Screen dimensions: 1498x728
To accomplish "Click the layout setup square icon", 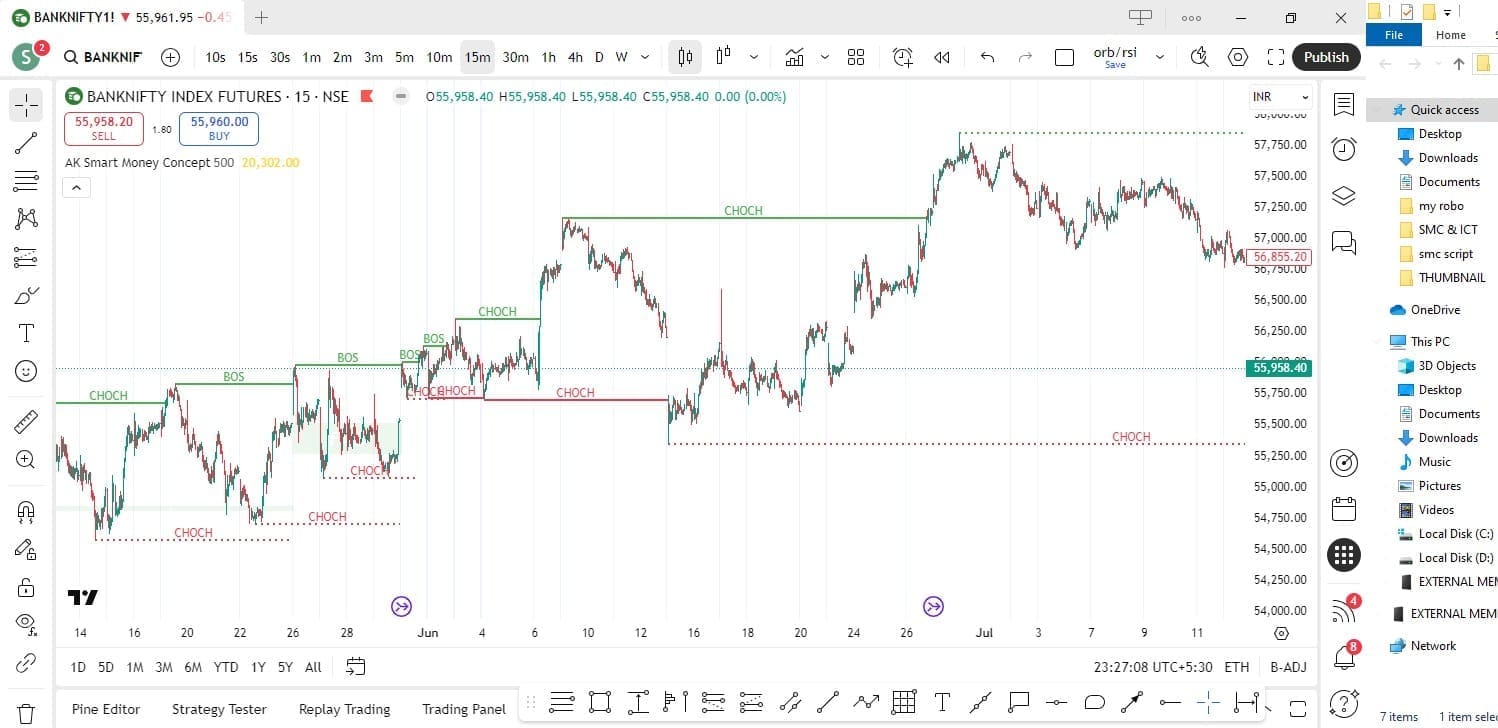I will (1064, 57).
